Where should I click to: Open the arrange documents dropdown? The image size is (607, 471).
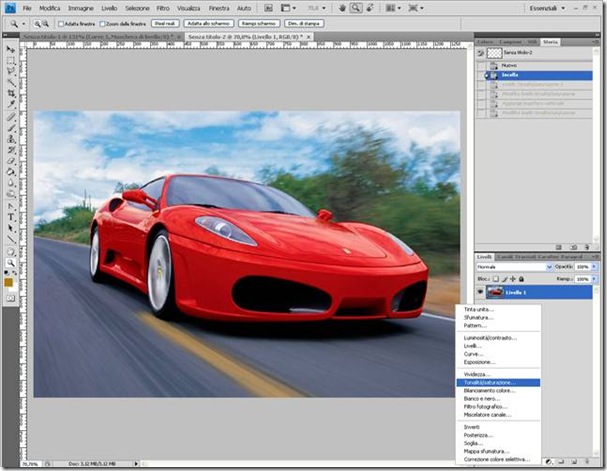coord(394,8)
